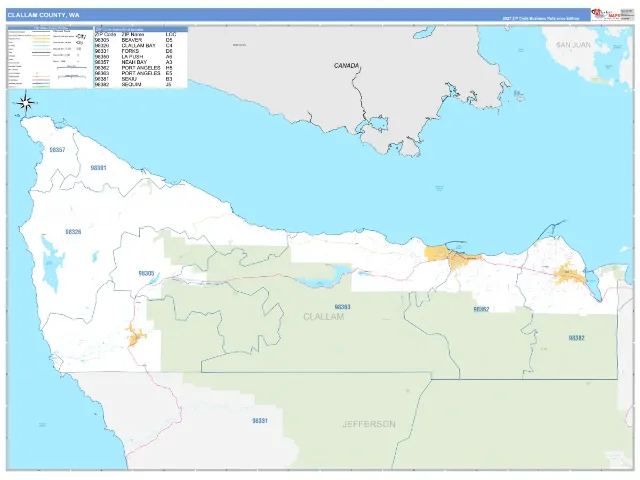Click the ZIP Code column header
640x480 pixels.
[105, 35]
